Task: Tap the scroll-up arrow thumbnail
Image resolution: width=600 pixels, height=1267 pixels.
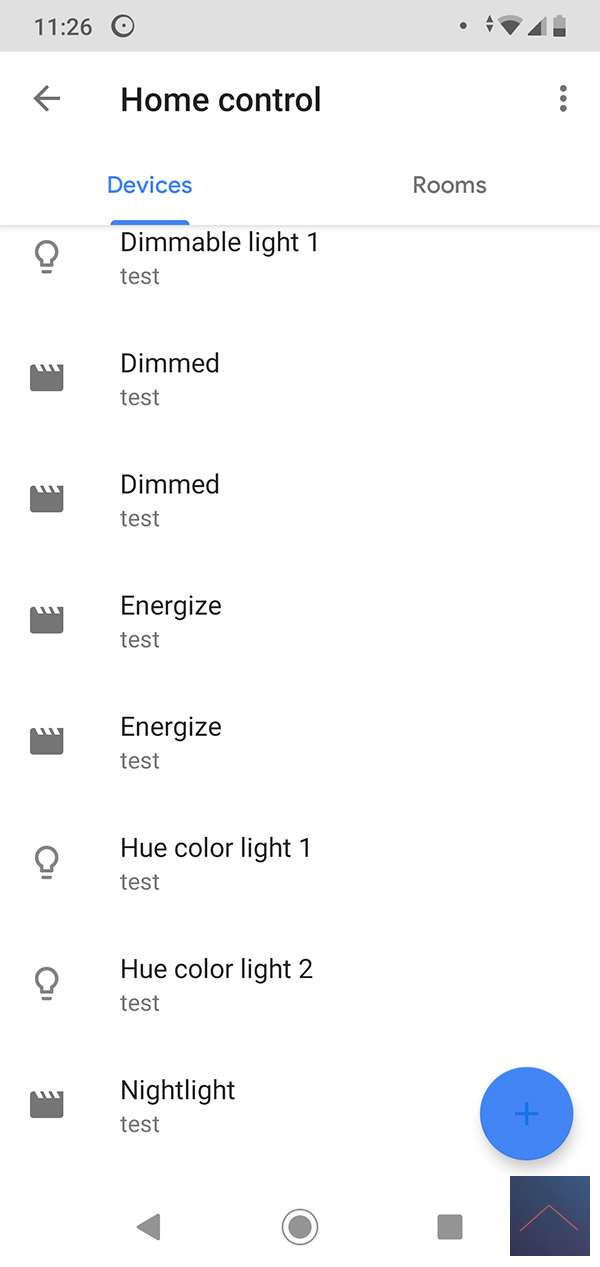Action: point(549,1216)
